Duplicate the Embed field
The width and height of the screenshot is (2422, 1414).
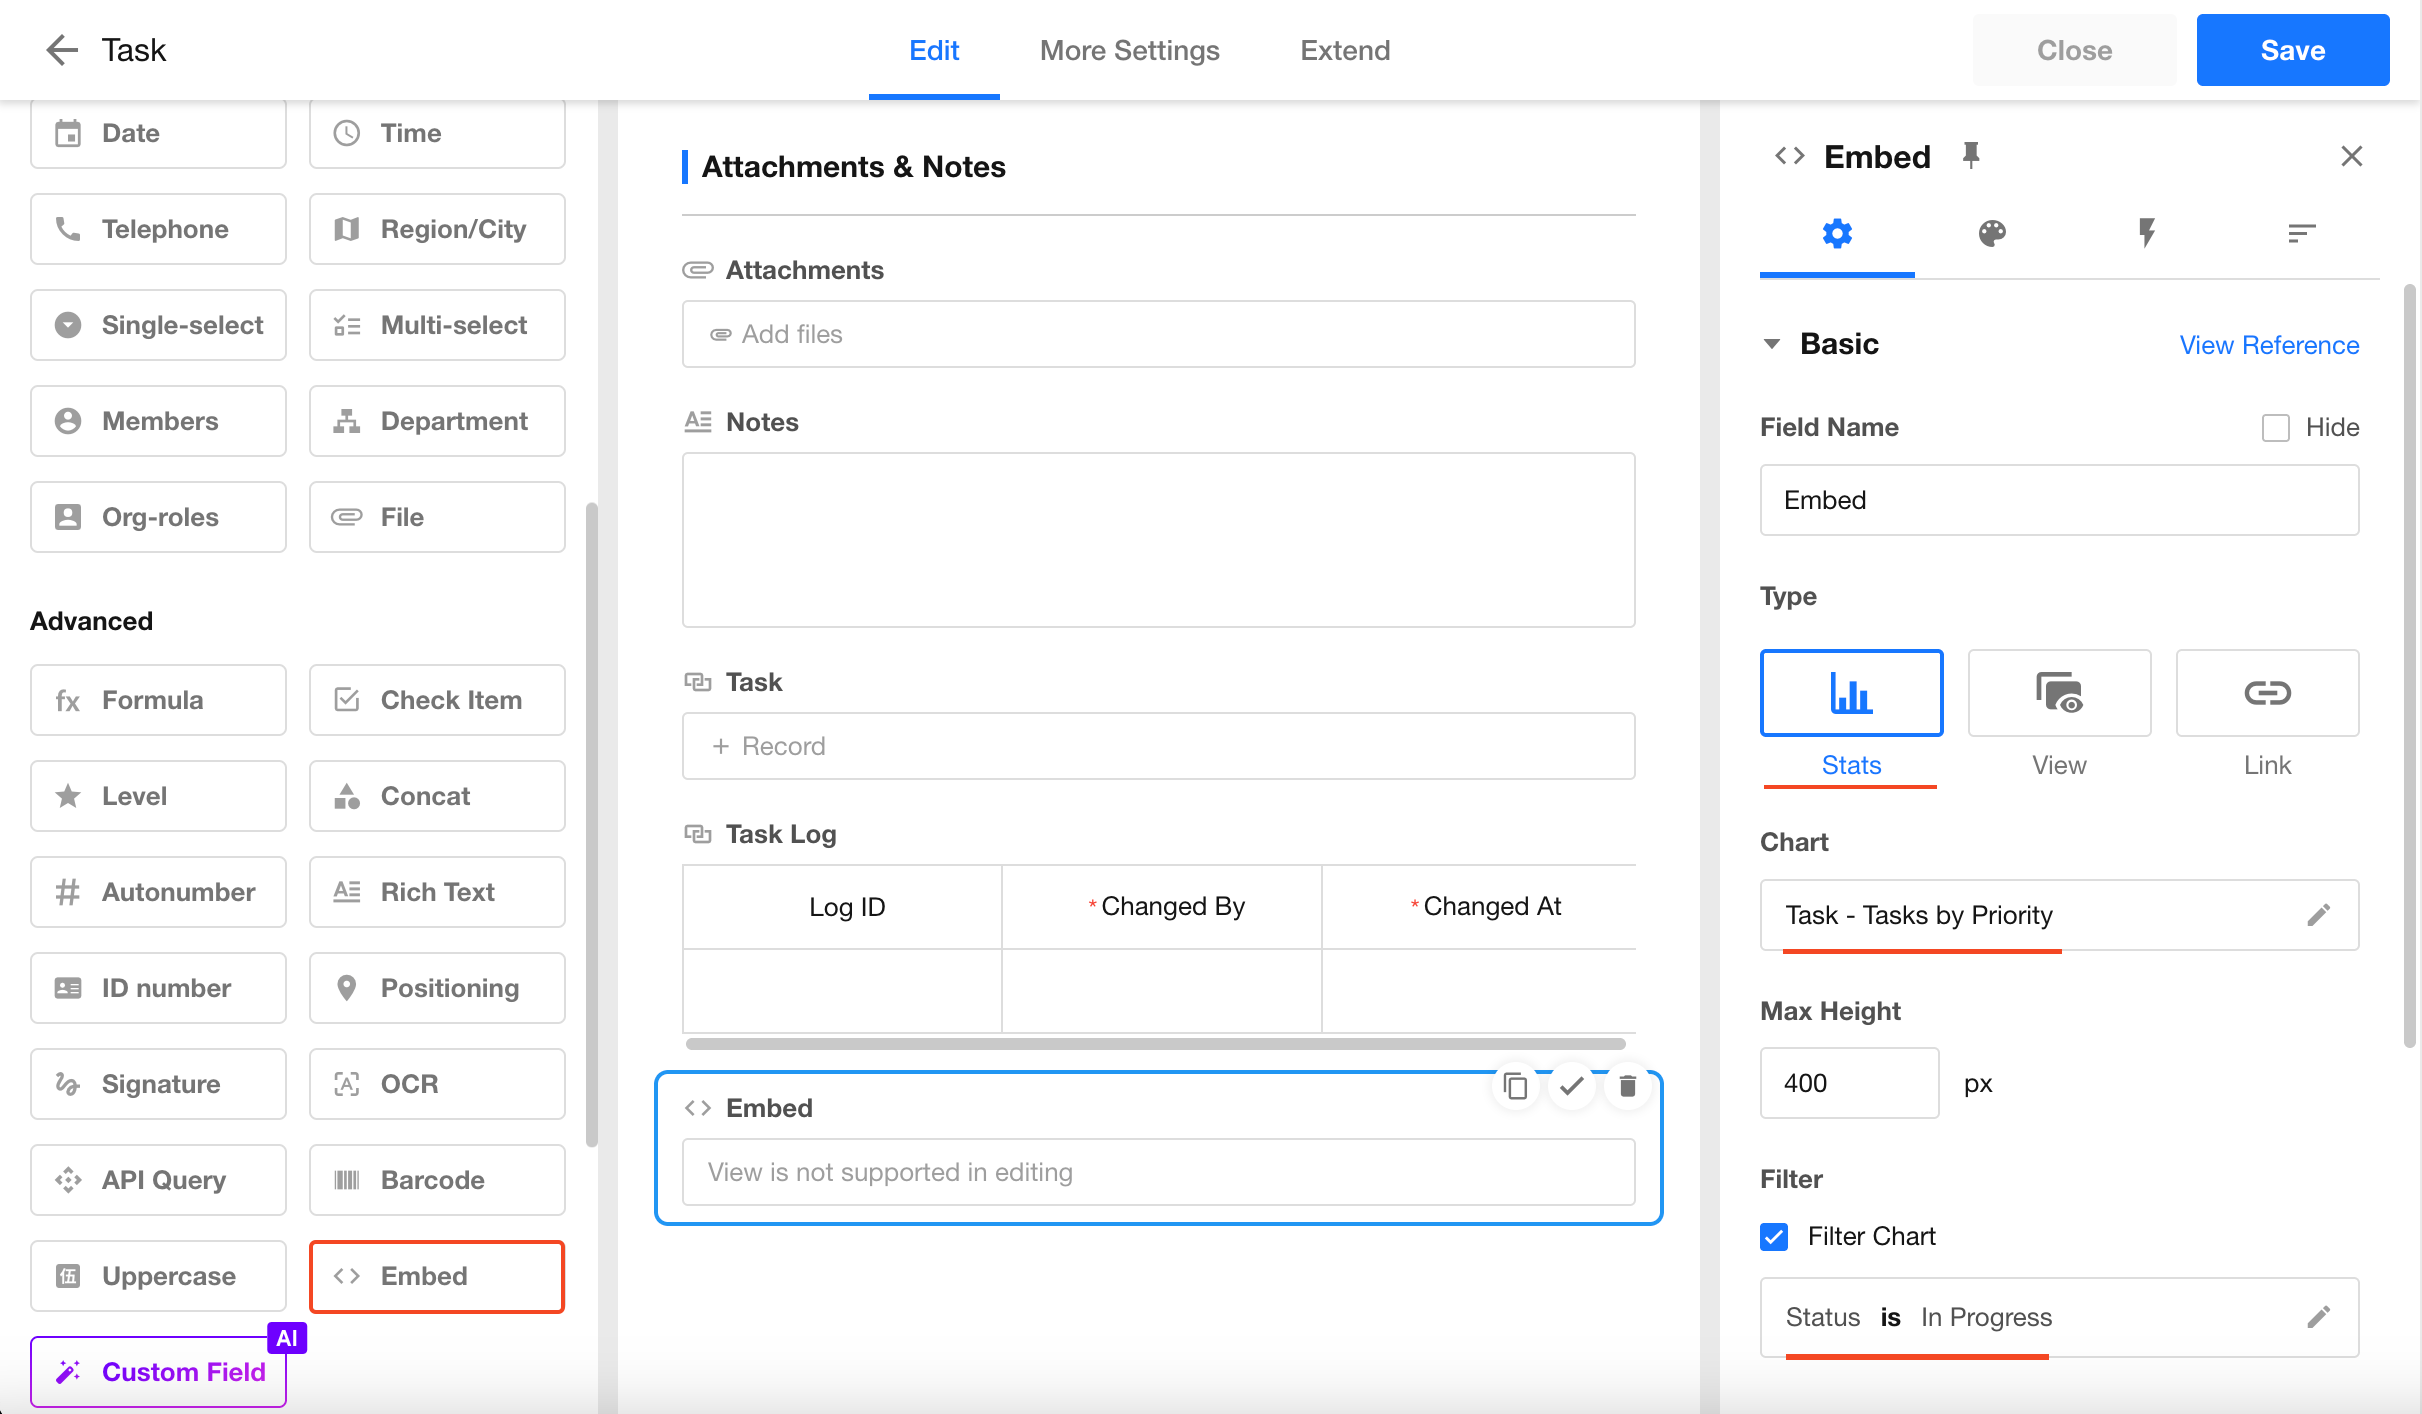click(x=1516, y=1086)
